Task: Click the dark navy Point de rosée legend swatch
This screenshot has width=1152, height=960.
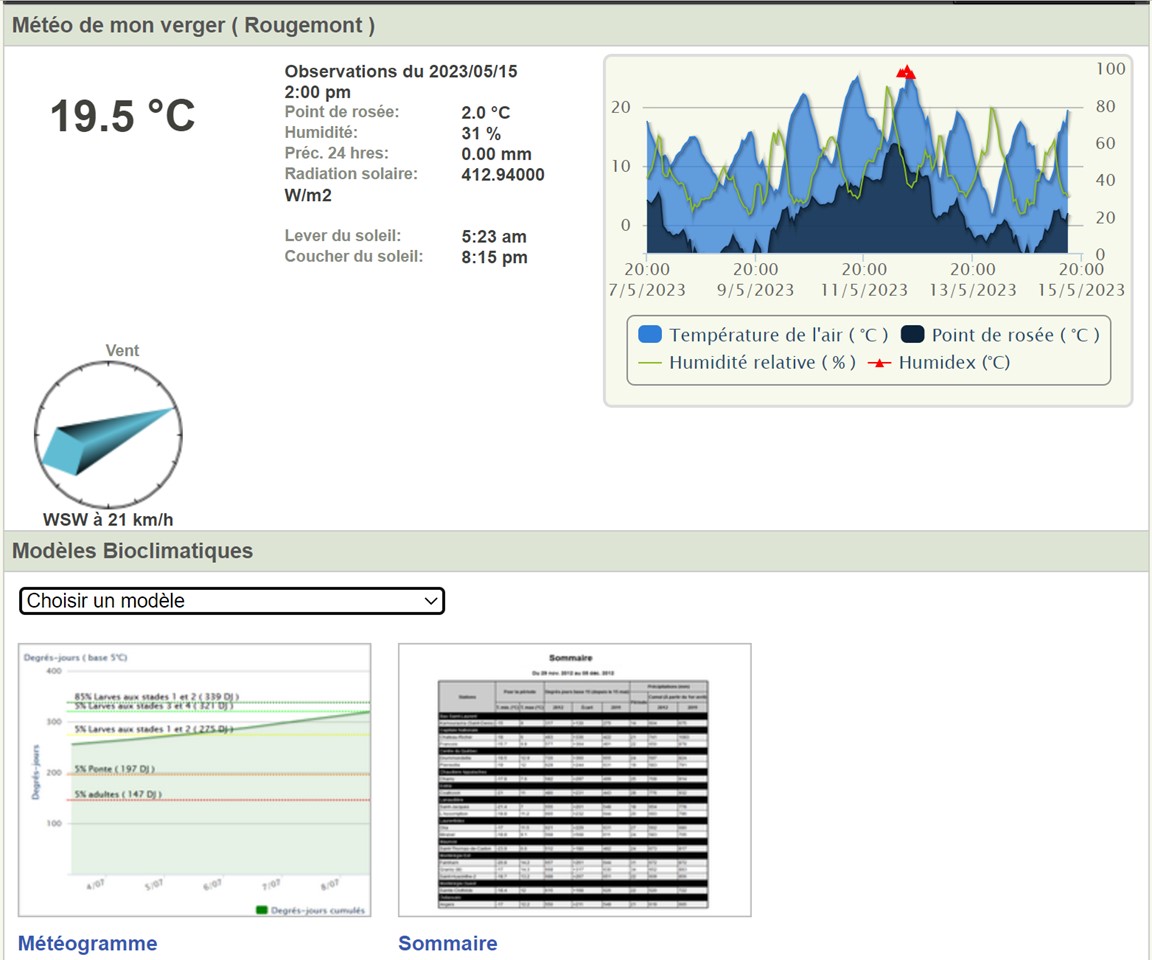Action: 912,335
